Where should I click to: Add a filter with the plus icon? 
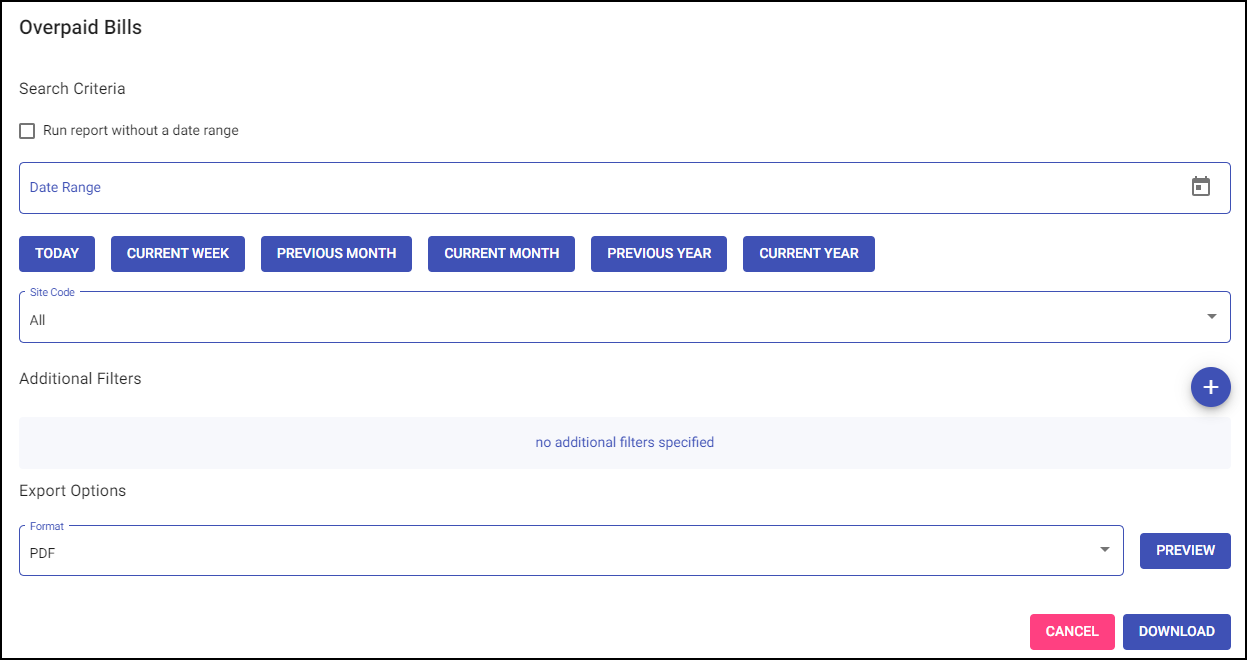coord(1210,387)
